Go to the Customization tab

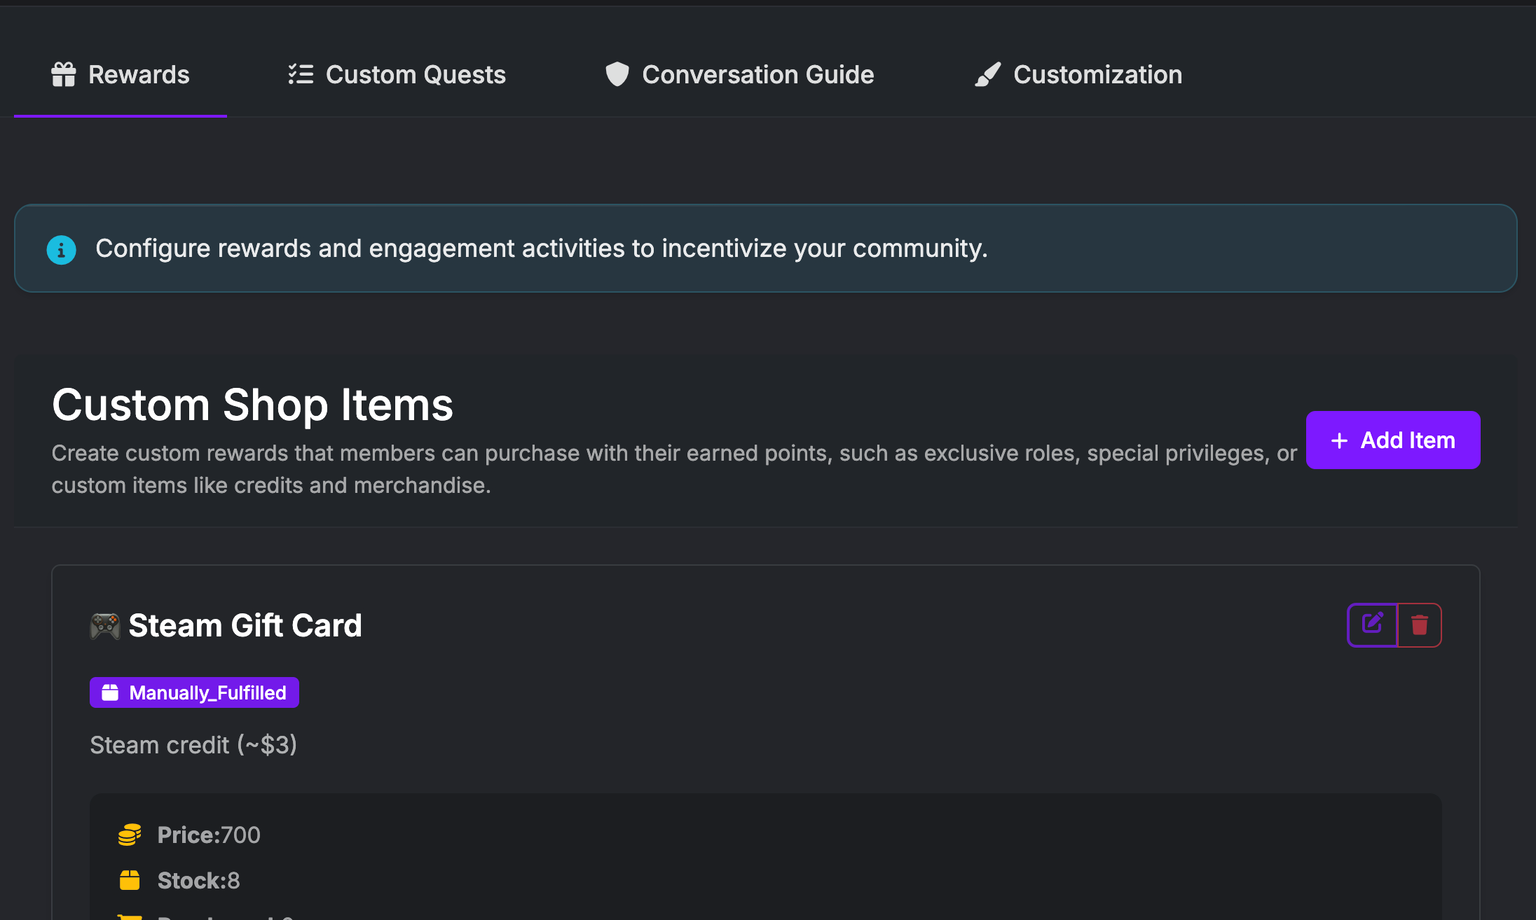pyautogui.click(x=1097, y=75)
